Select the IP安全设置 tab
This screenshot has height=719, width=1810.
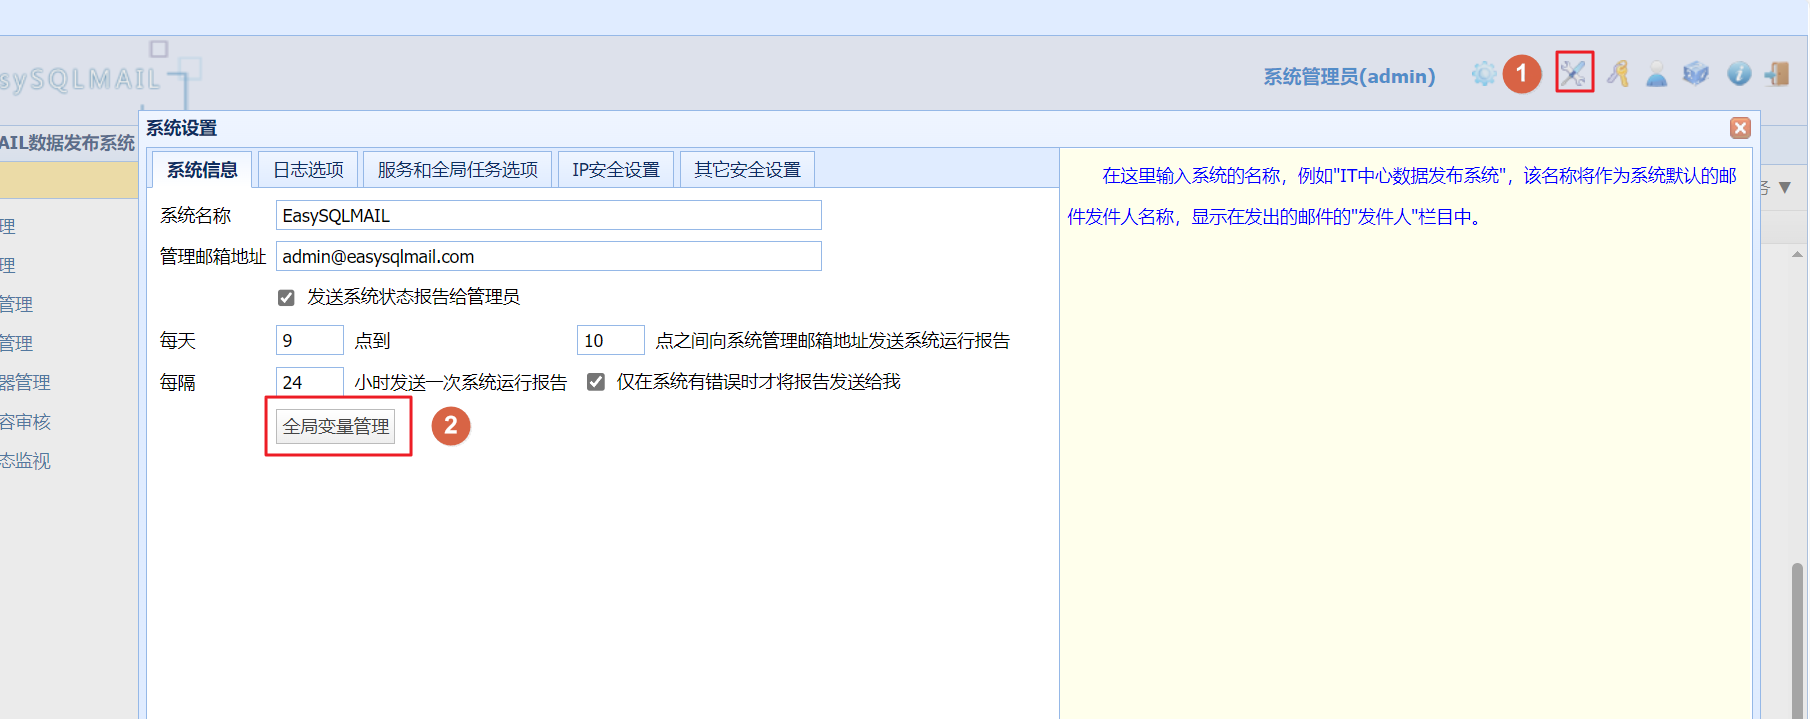(616, 170)
